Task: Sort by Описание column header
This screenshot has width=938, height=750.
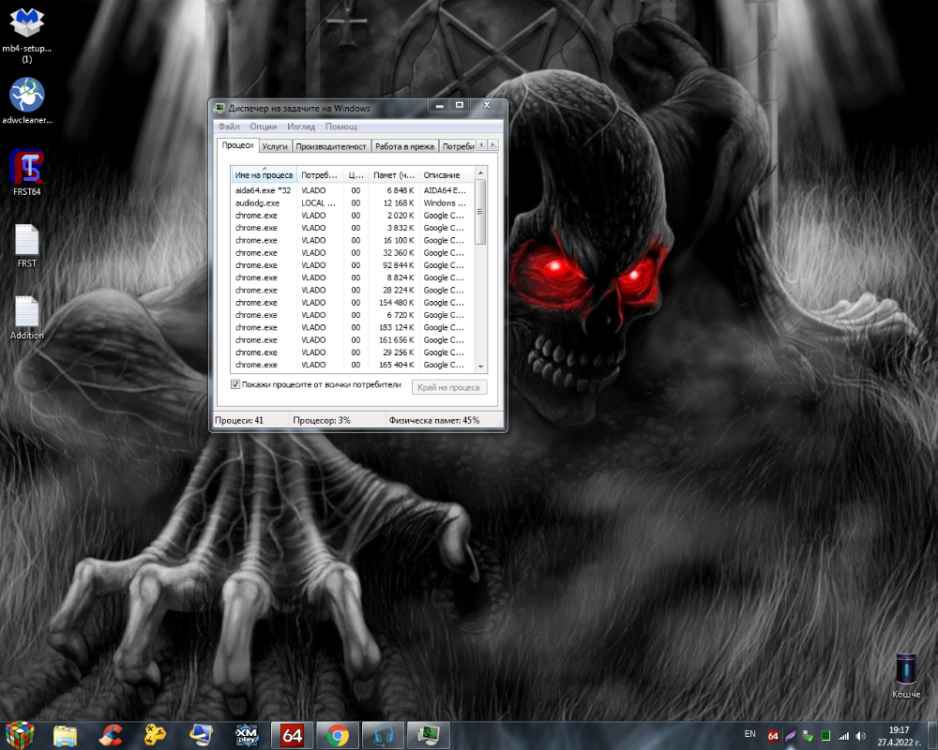Action: coord(446,175)
